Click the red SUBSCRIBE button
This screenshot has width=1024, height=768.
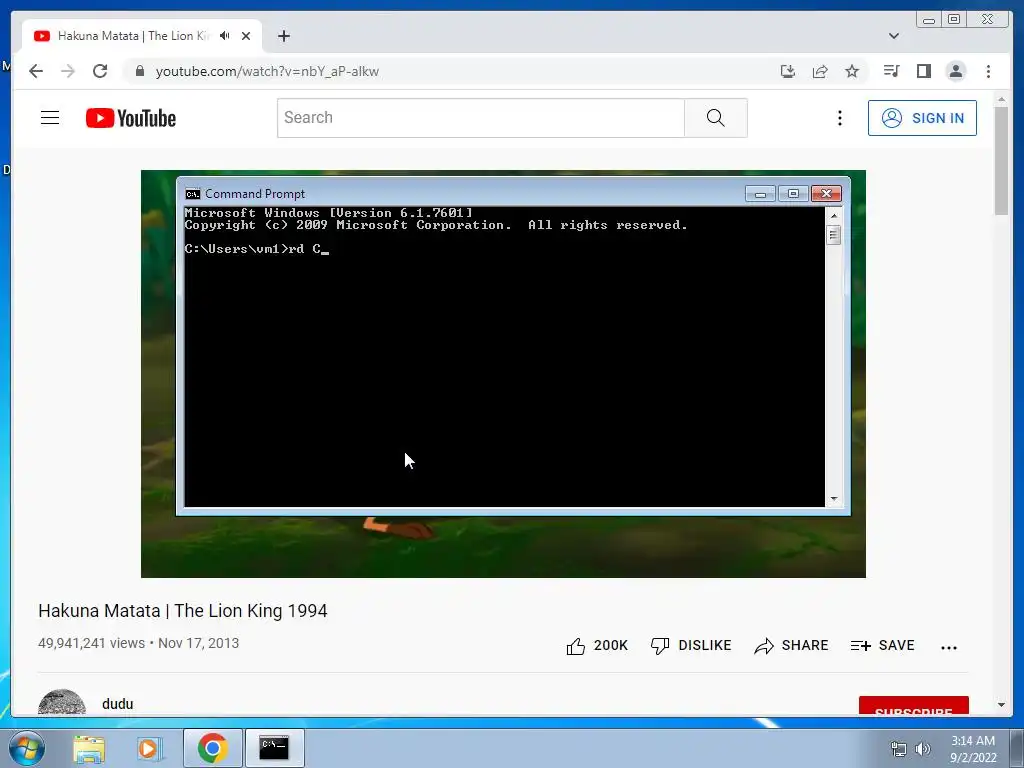coord(914,706)
